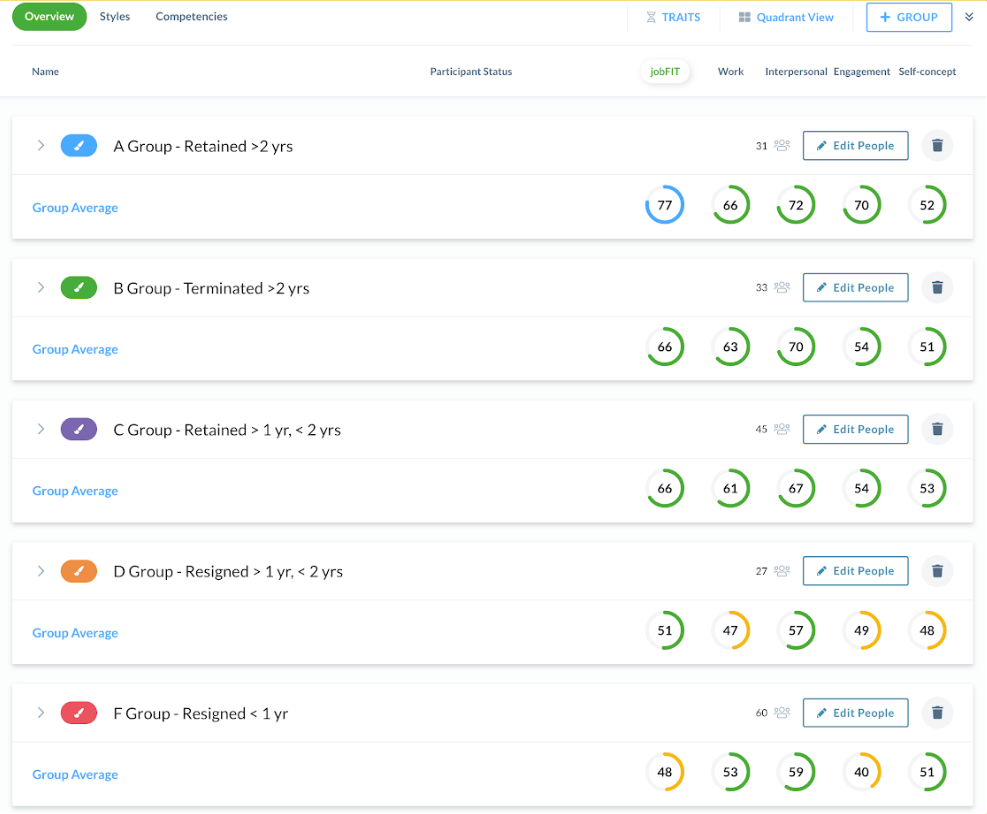Delete F Group using trash icon

click(x=937, y=713)
